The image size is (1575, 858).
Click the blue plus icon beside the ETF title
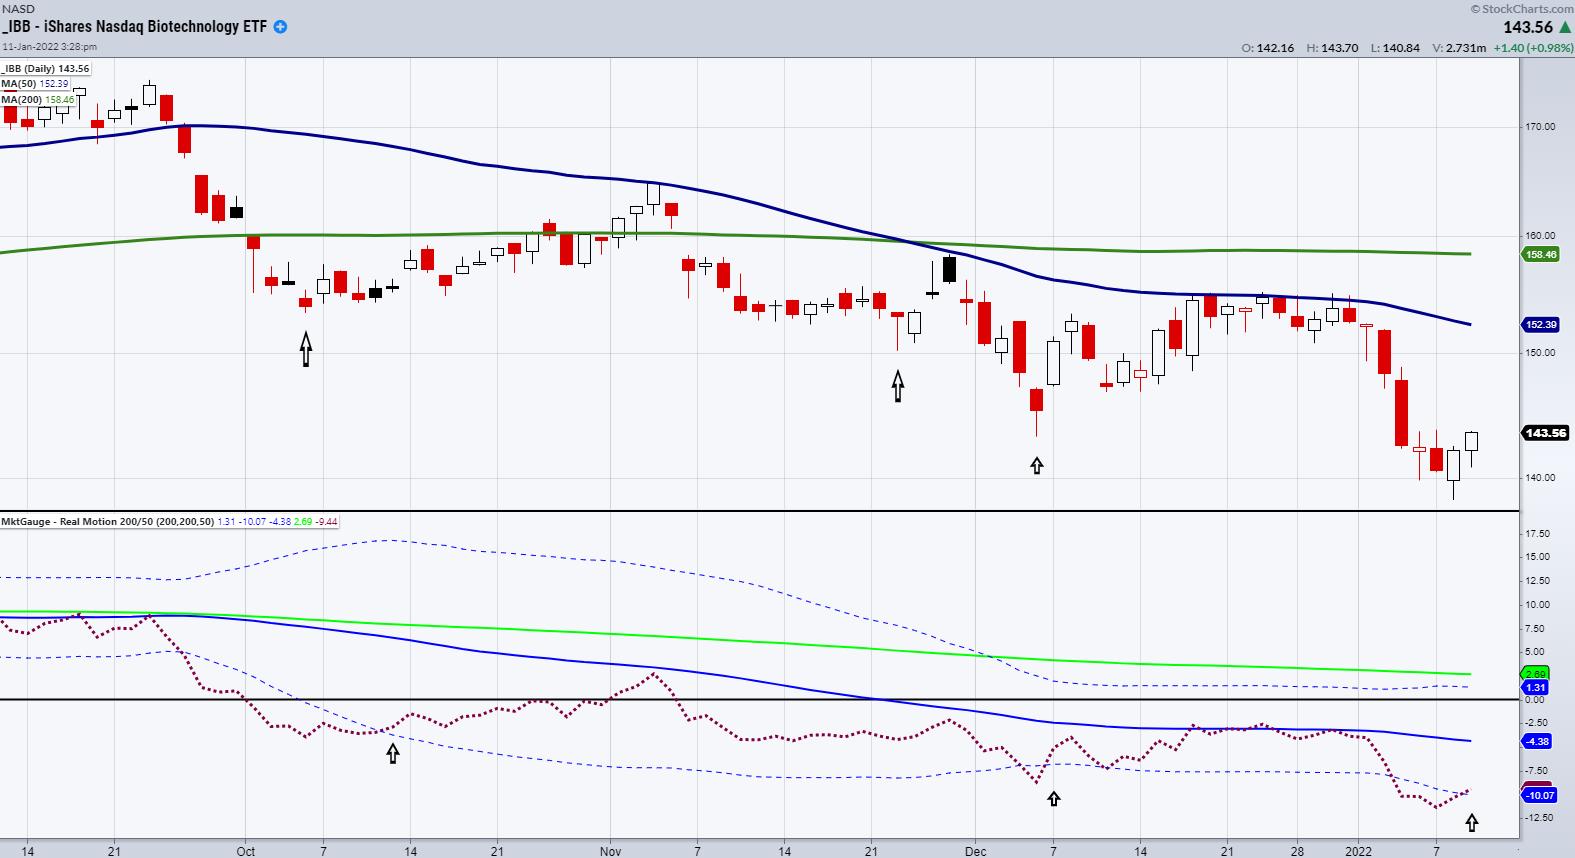(x=280, y=27)
